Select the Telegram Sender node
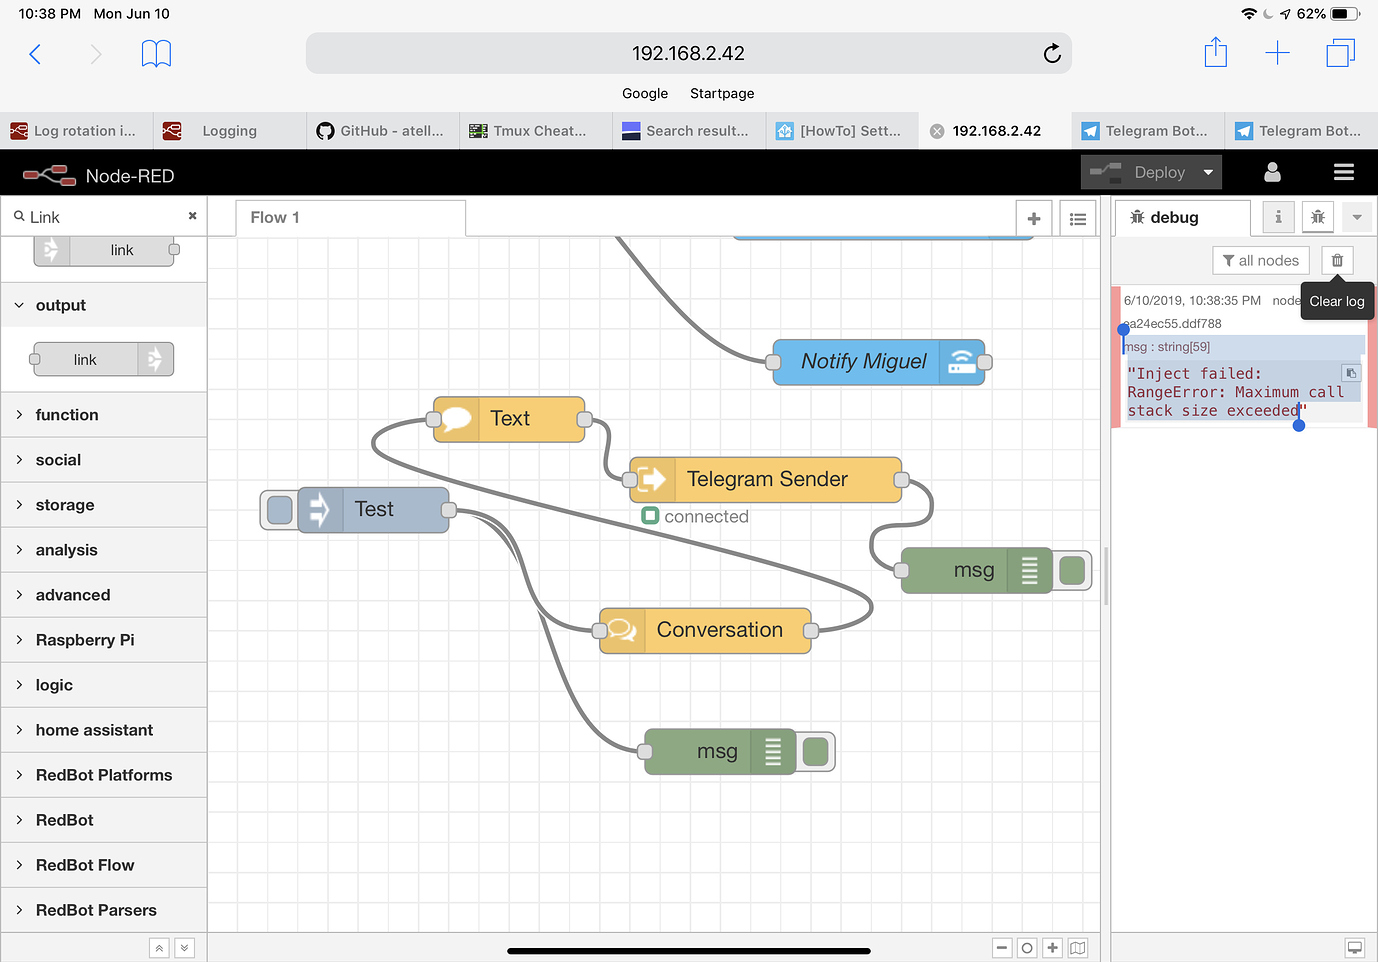This screenshot has width=1378, height=962. point(766,480)
